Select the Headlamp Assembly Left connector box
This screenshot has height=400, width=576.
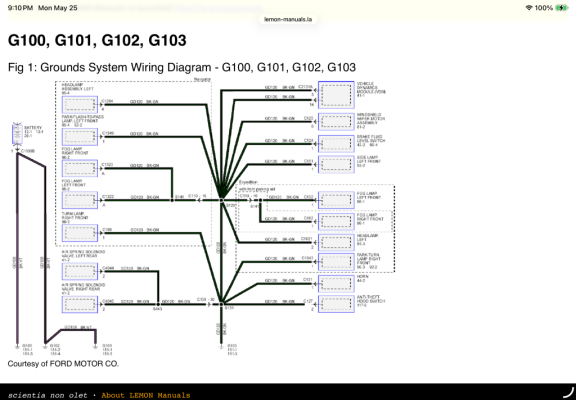(x=80, y=105)
